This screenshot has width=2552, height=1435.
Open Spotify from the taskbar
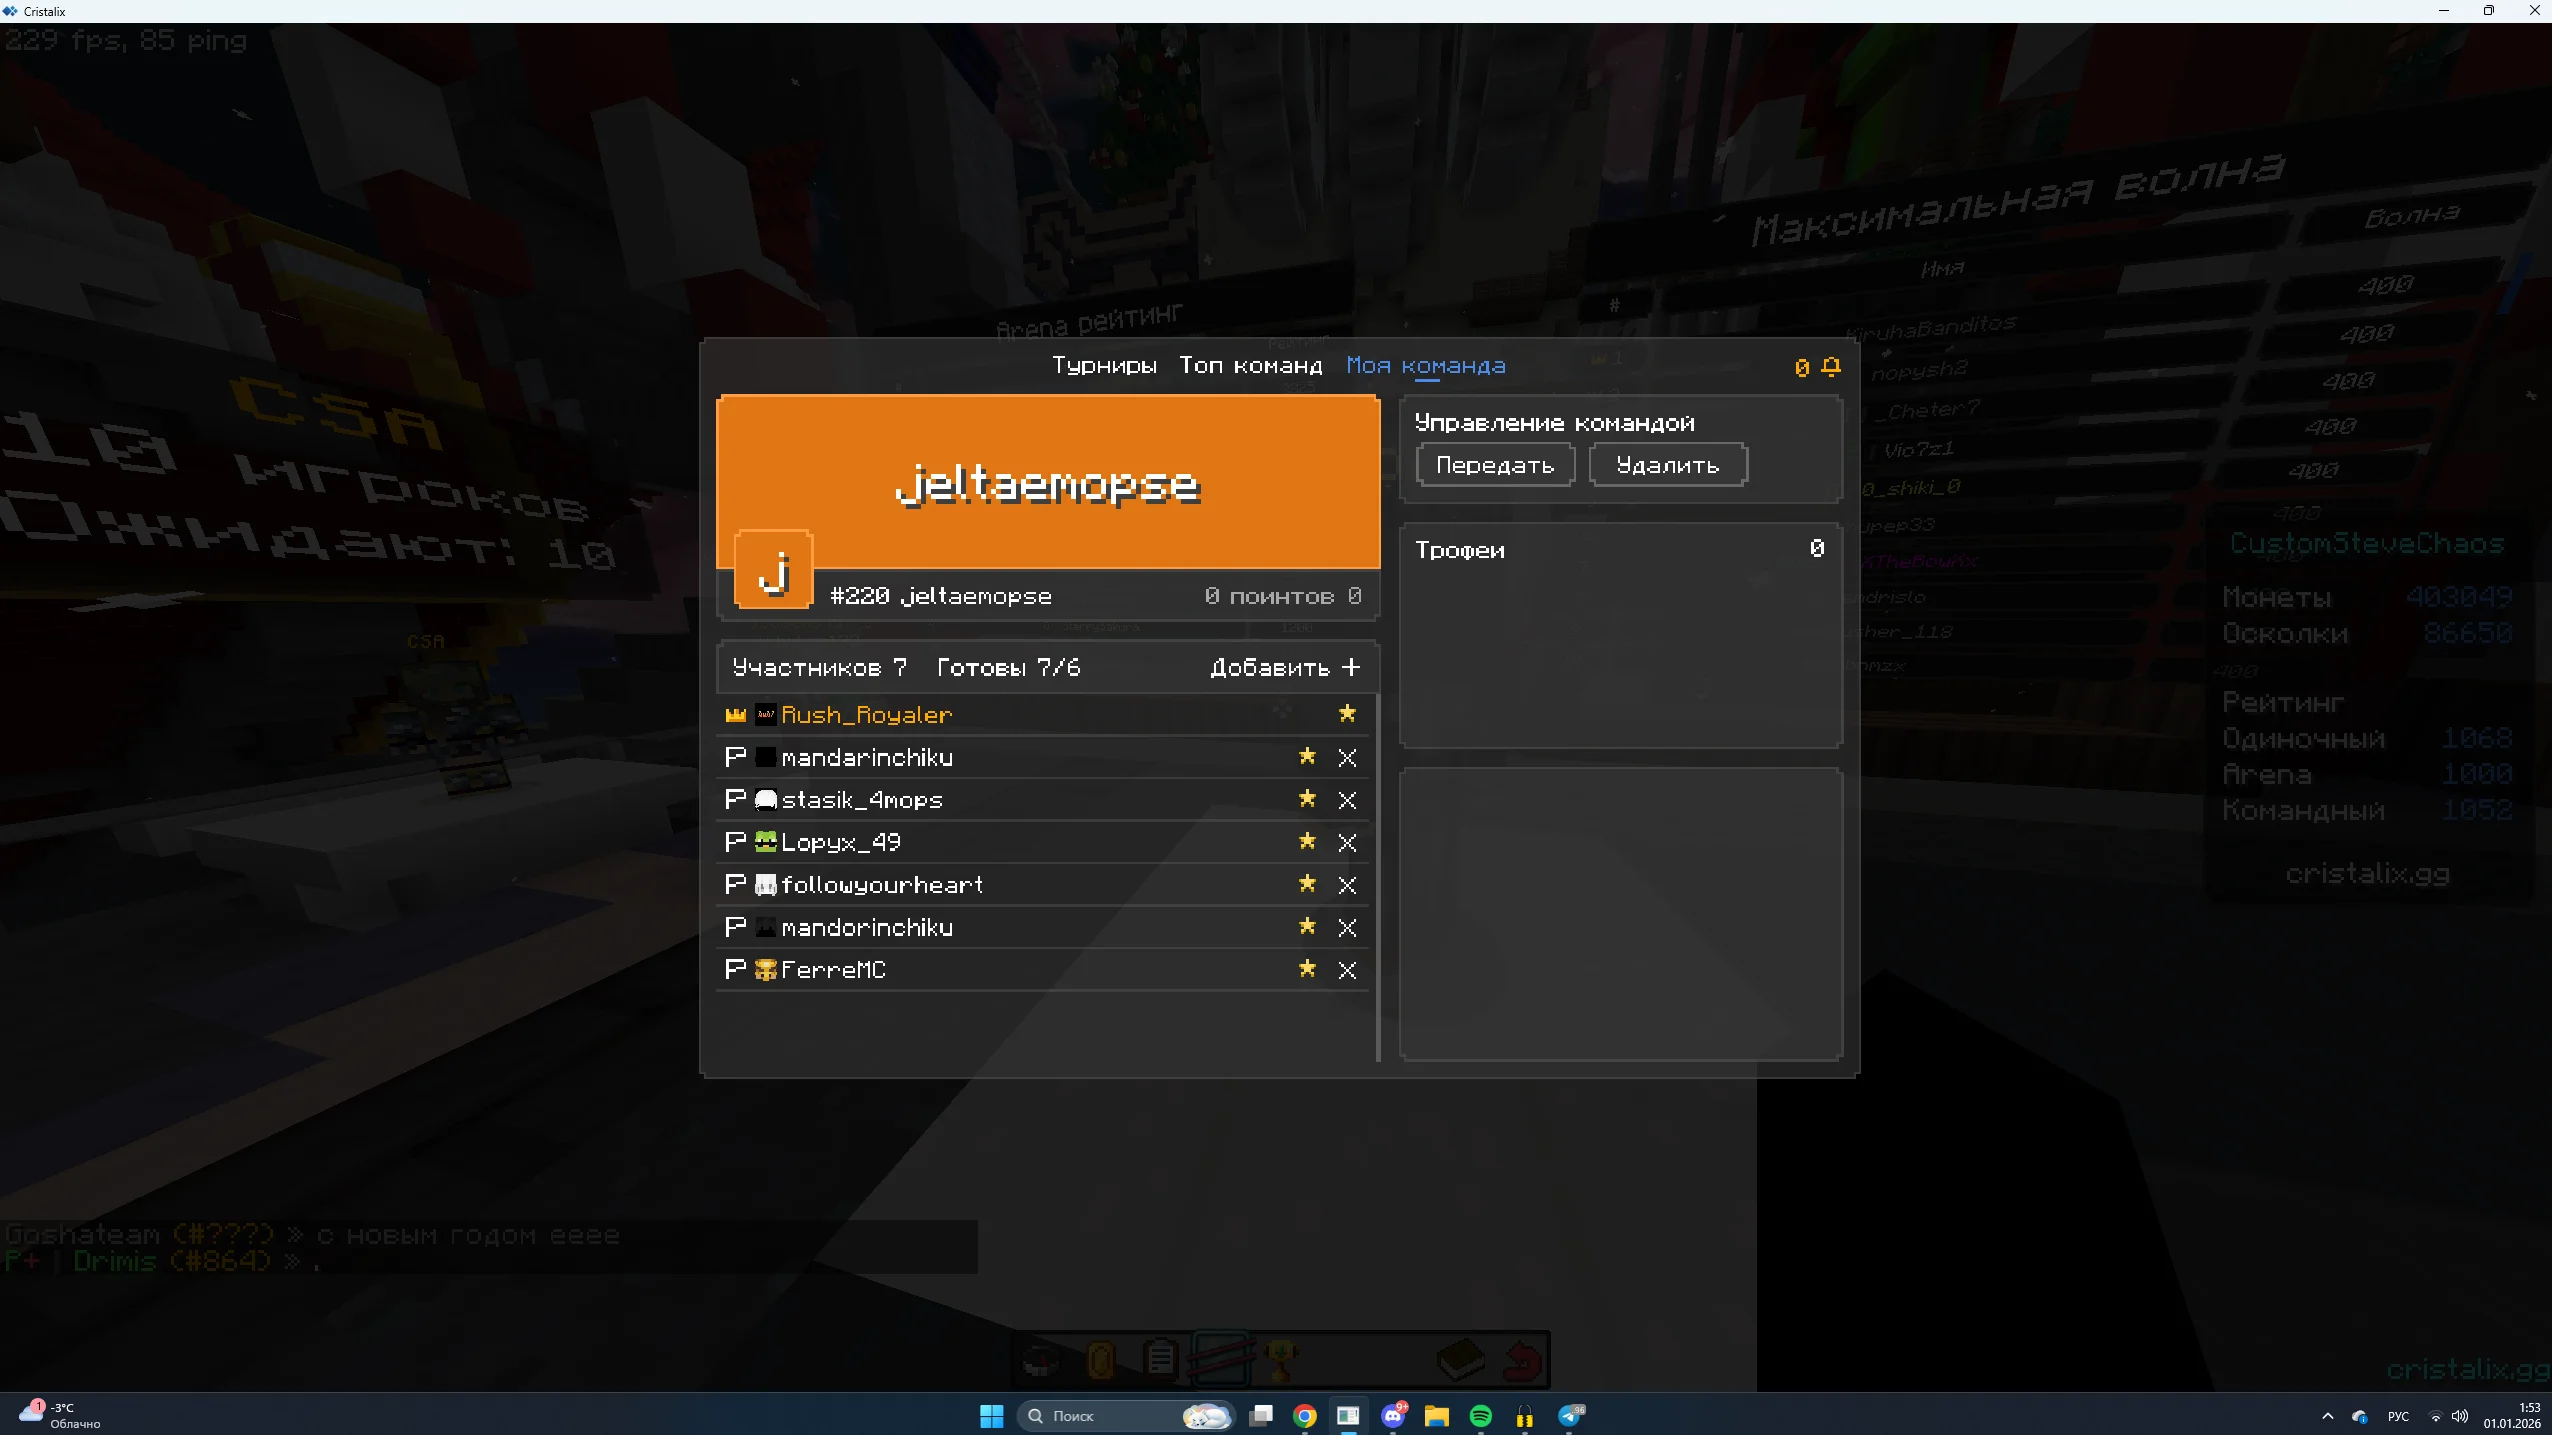point(1480,1416)
